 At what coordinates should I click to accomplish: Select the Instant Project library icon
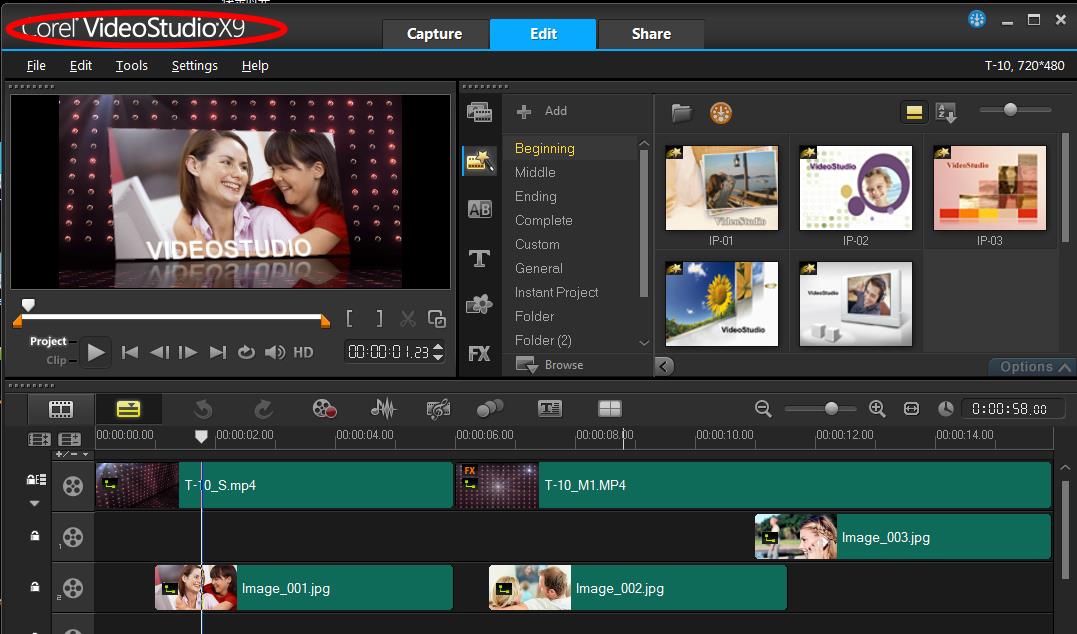click(x=479, y=160)
